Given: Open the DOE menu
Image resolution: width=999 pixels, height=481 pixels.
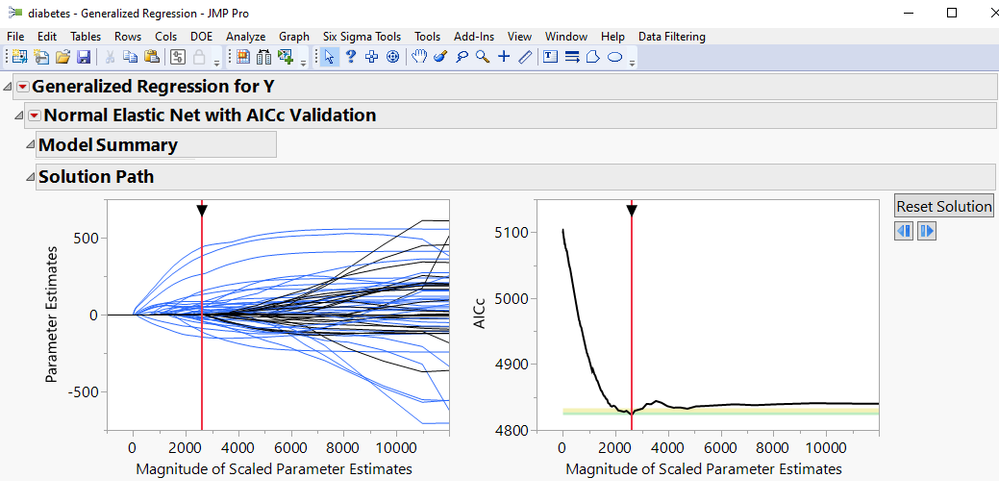Looking at the screenshot, I should coord(201,36).
